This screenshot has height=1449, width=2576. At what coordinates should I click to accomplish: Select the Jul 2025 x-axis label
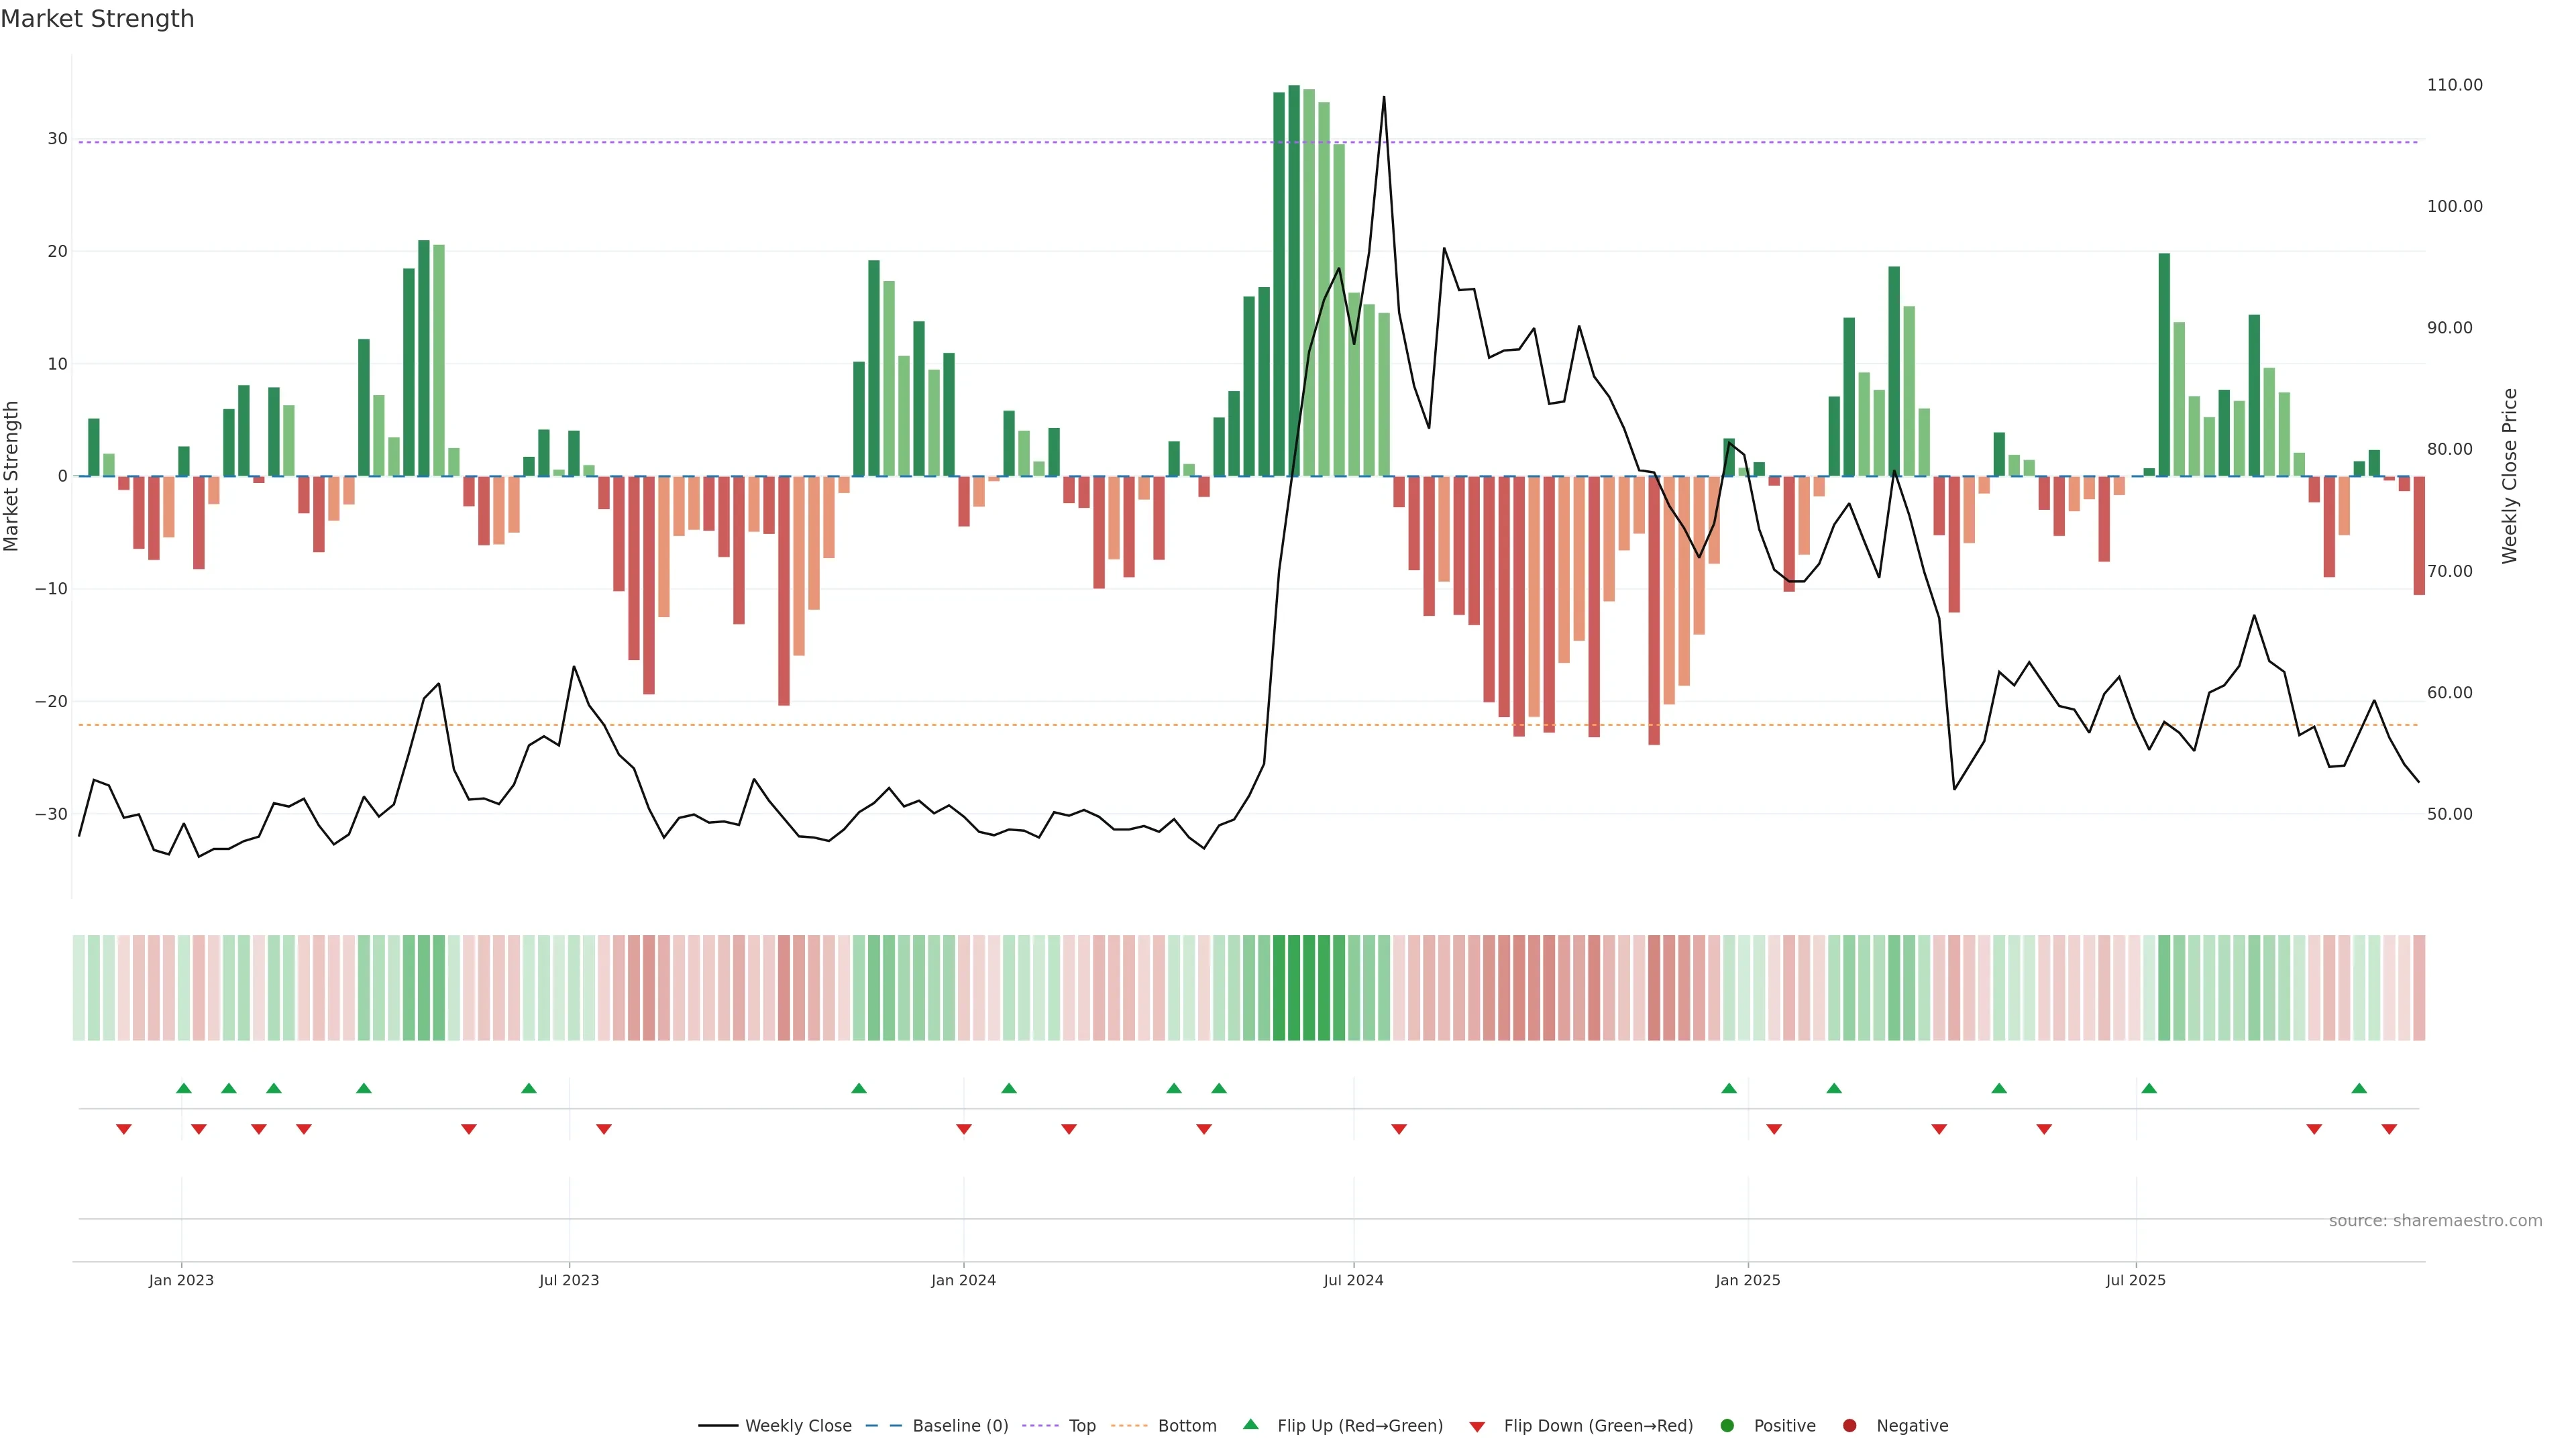(2135, 1280)
